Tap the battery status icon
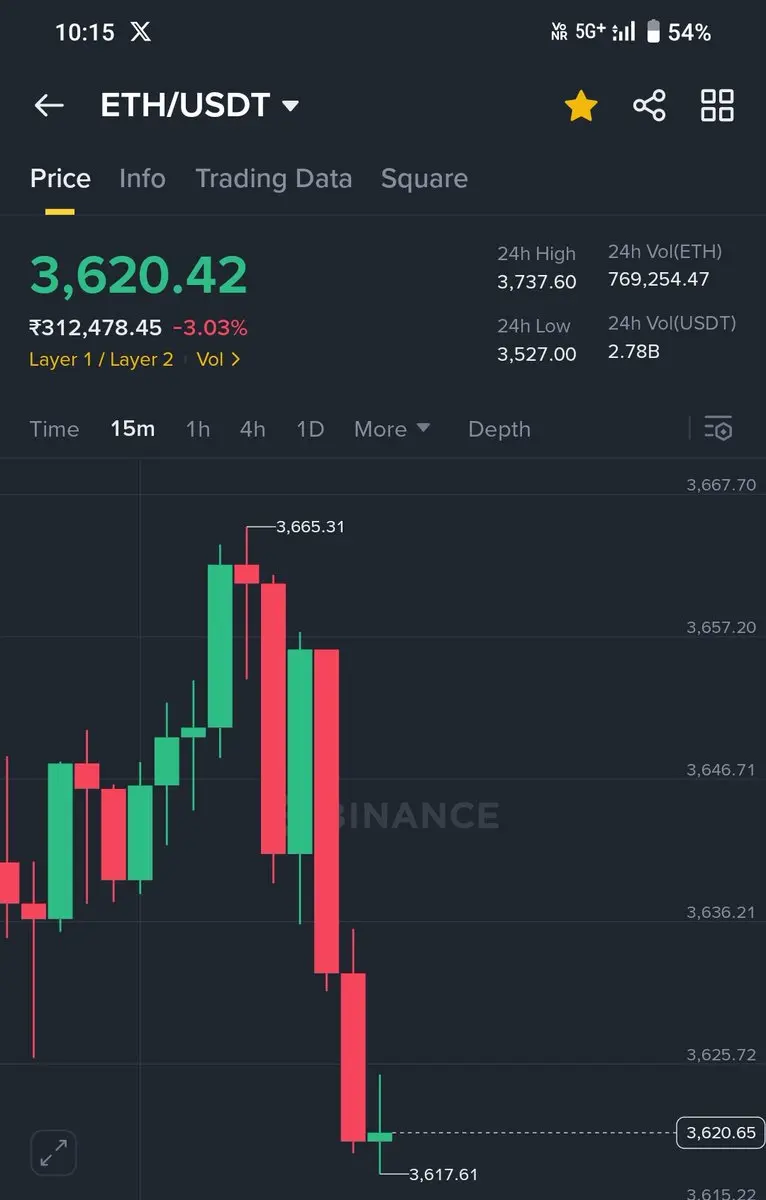 [653, 32]
